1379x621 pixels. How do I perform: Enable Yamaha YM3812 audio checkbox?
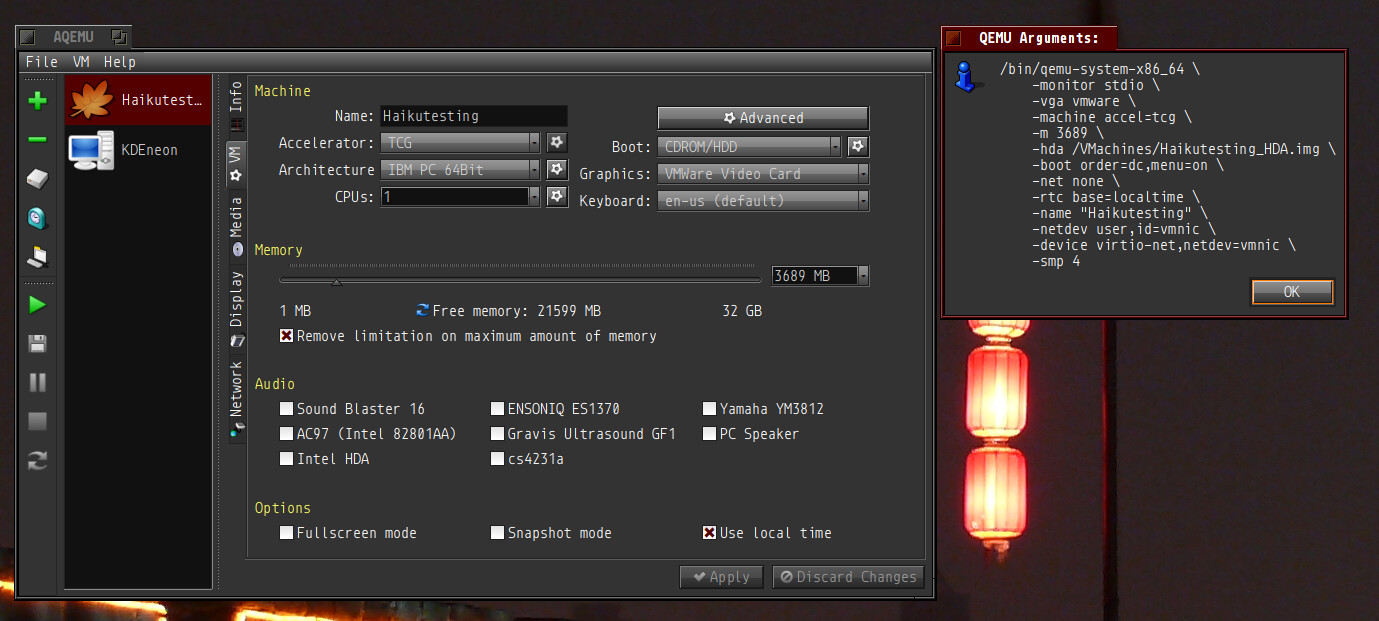(x=709, y=408)
